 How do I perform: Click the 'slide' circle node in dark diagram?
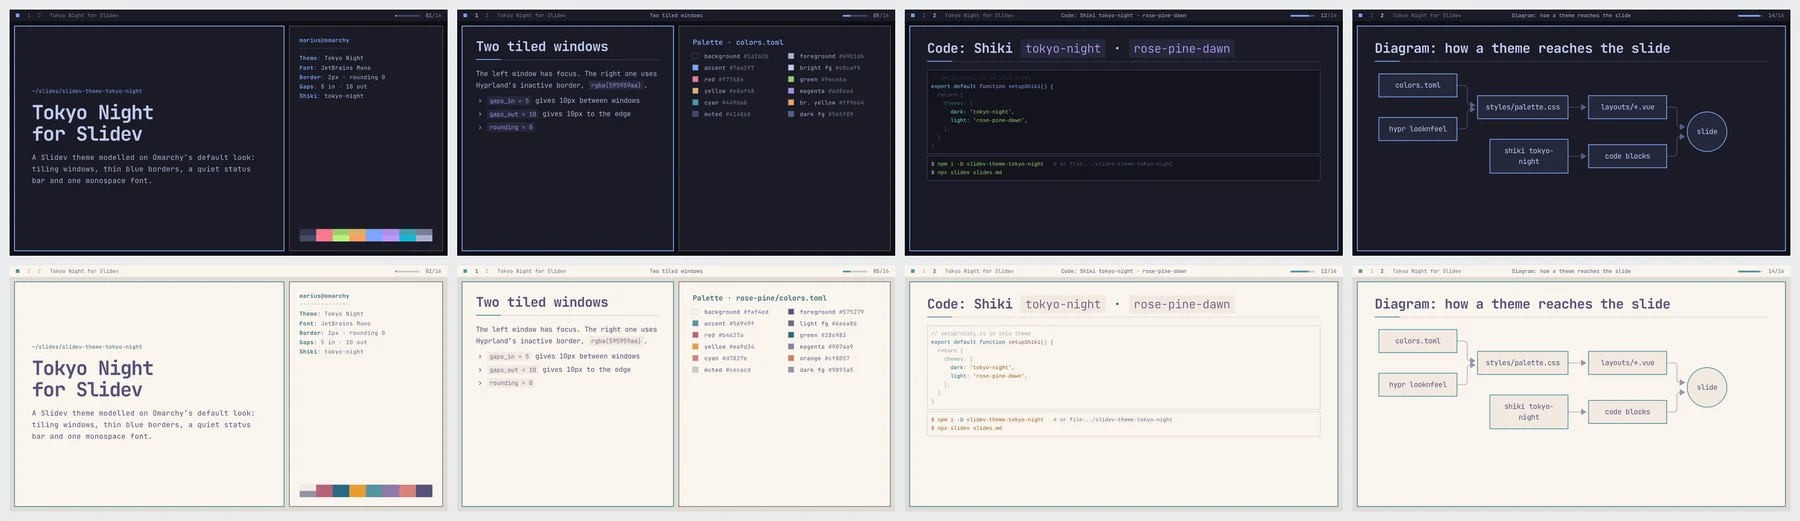pos(1707,131)
